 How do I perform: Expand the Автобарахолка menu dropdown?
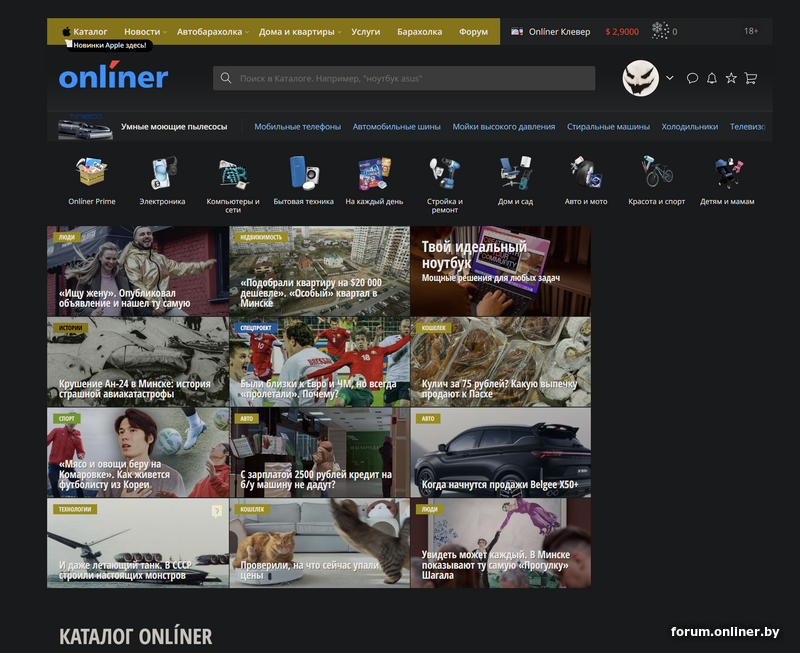click(x=247, y=32)
